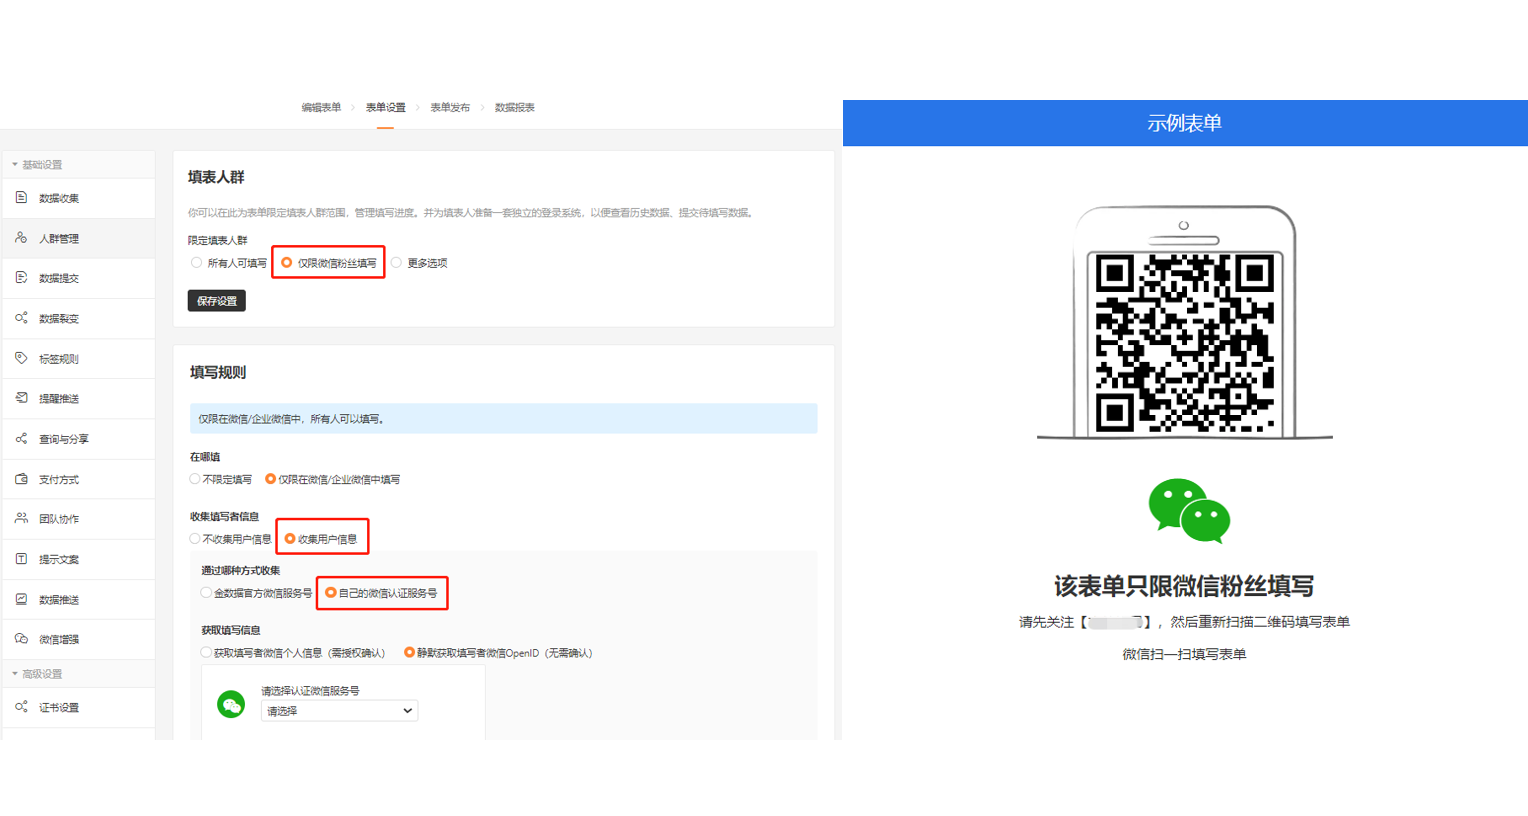Click the 支付方式 wallet icon
Image resolution: width=1528 pixels, height=816 pixels.
click(x=21, y=479)
